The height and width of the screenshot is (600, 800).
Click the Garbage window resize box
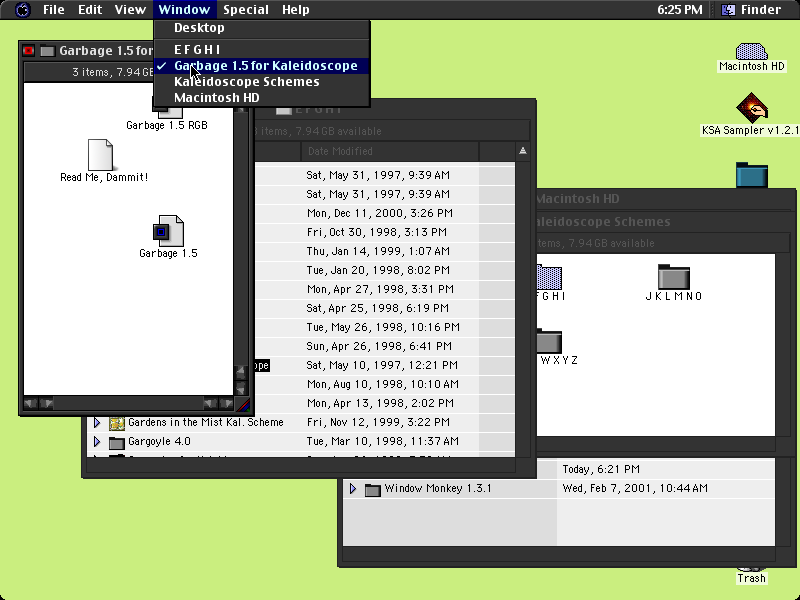tap(243, 405)
